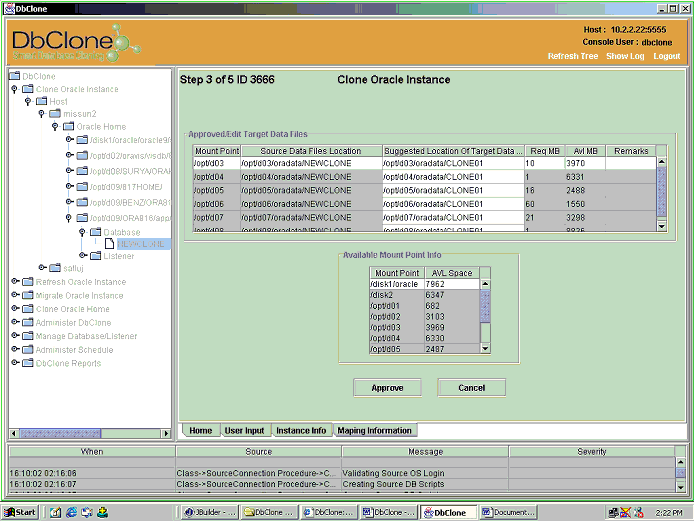This screenshot has height=521, width=694.
Task: Collapse the Host tree node
Action: click(28, 101)
